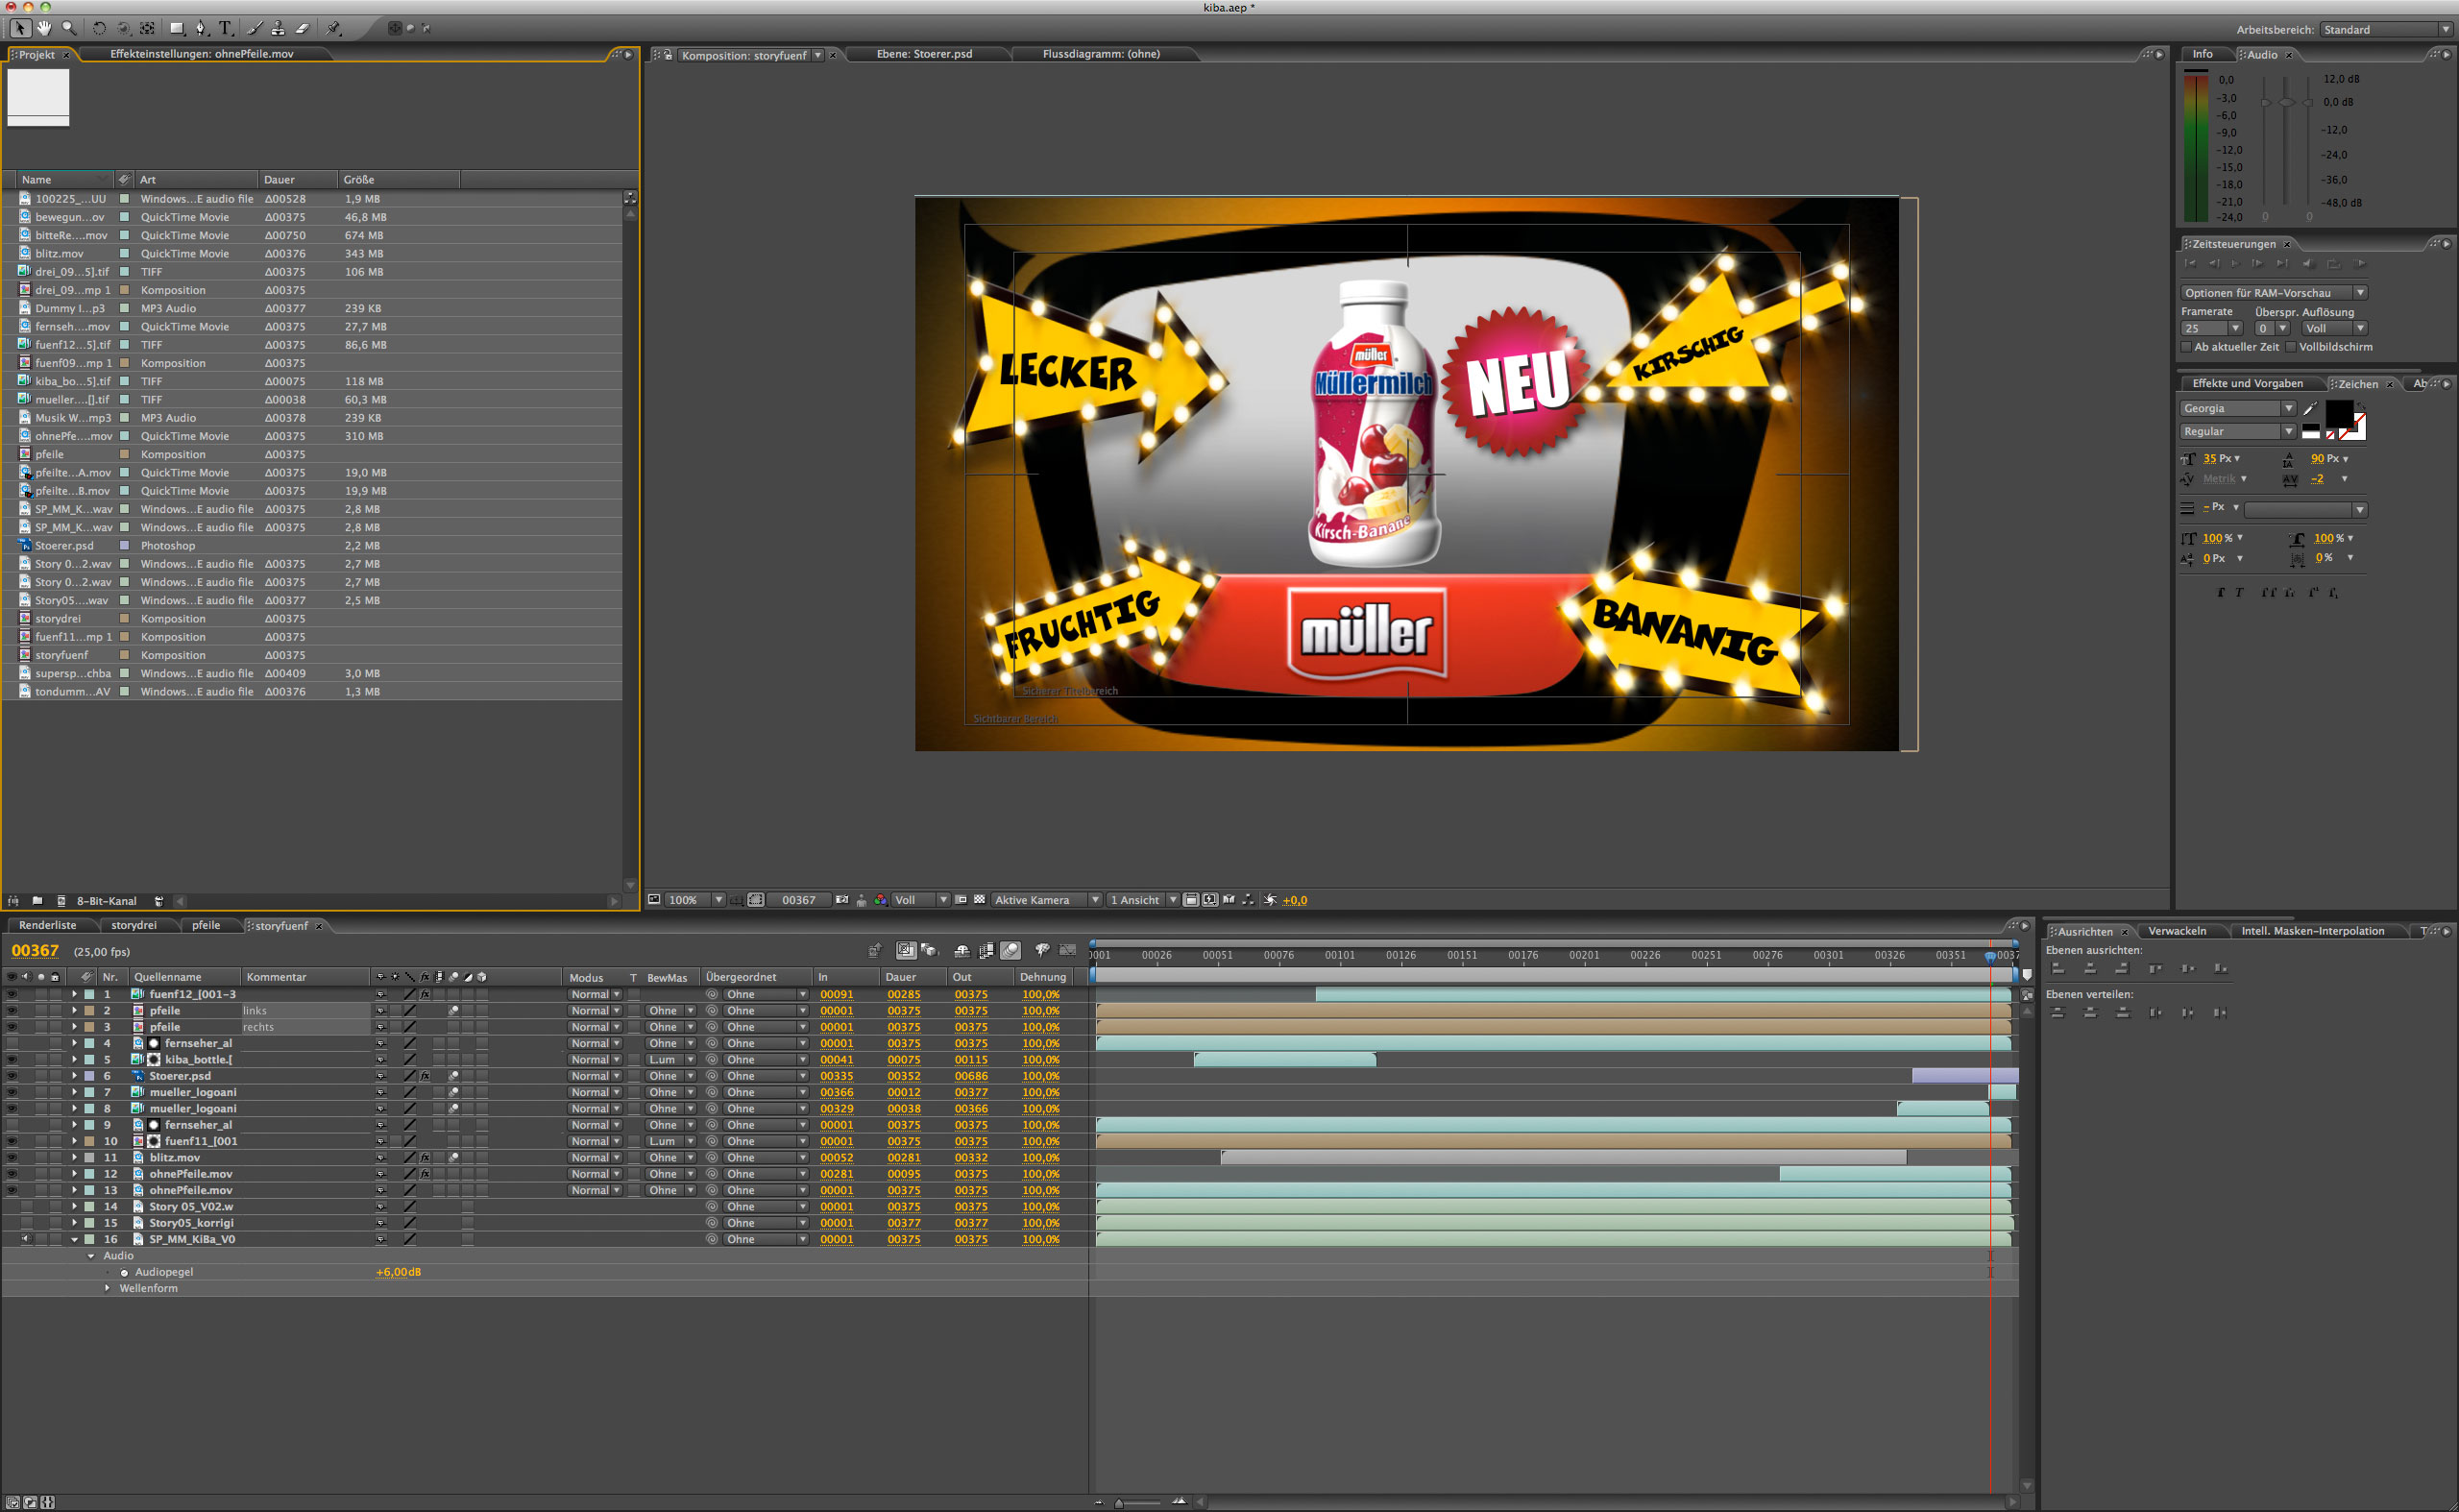Toggle Audiopegel stopwatch keyframe icon
2459x1512 pixels.
(x=124, y=1273)
